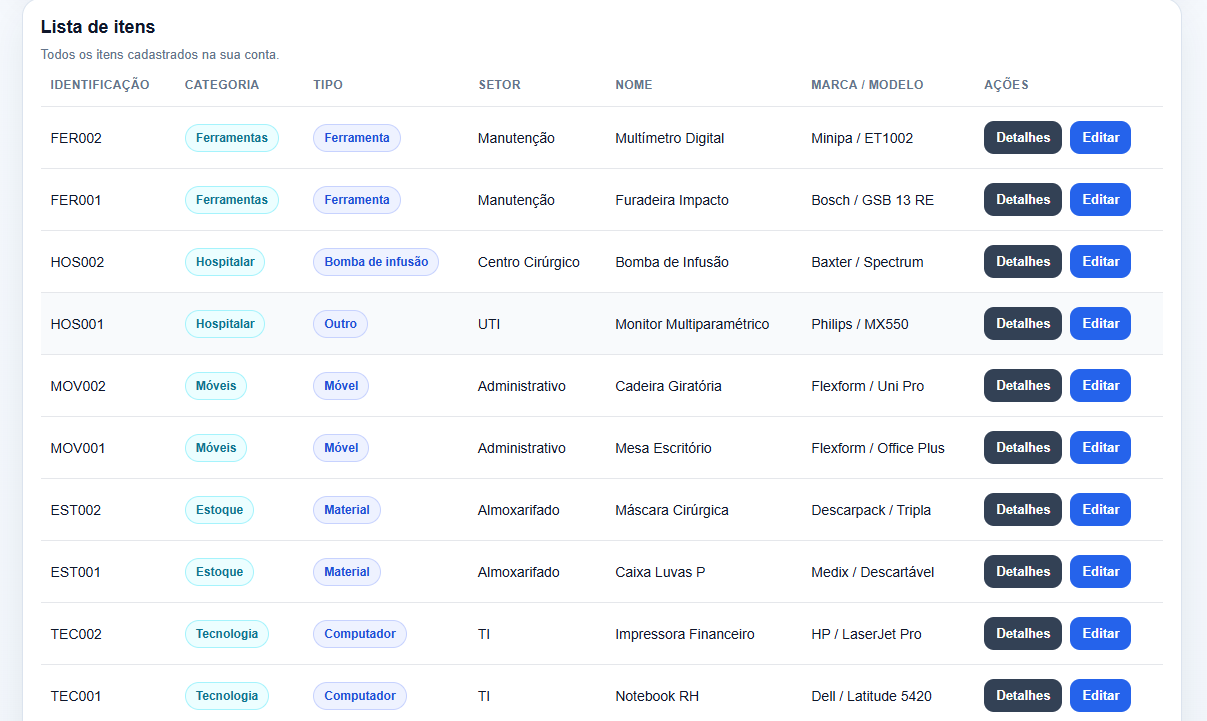
Task: Click Editar on the MOV001 row
Action: coord(1100,448)
